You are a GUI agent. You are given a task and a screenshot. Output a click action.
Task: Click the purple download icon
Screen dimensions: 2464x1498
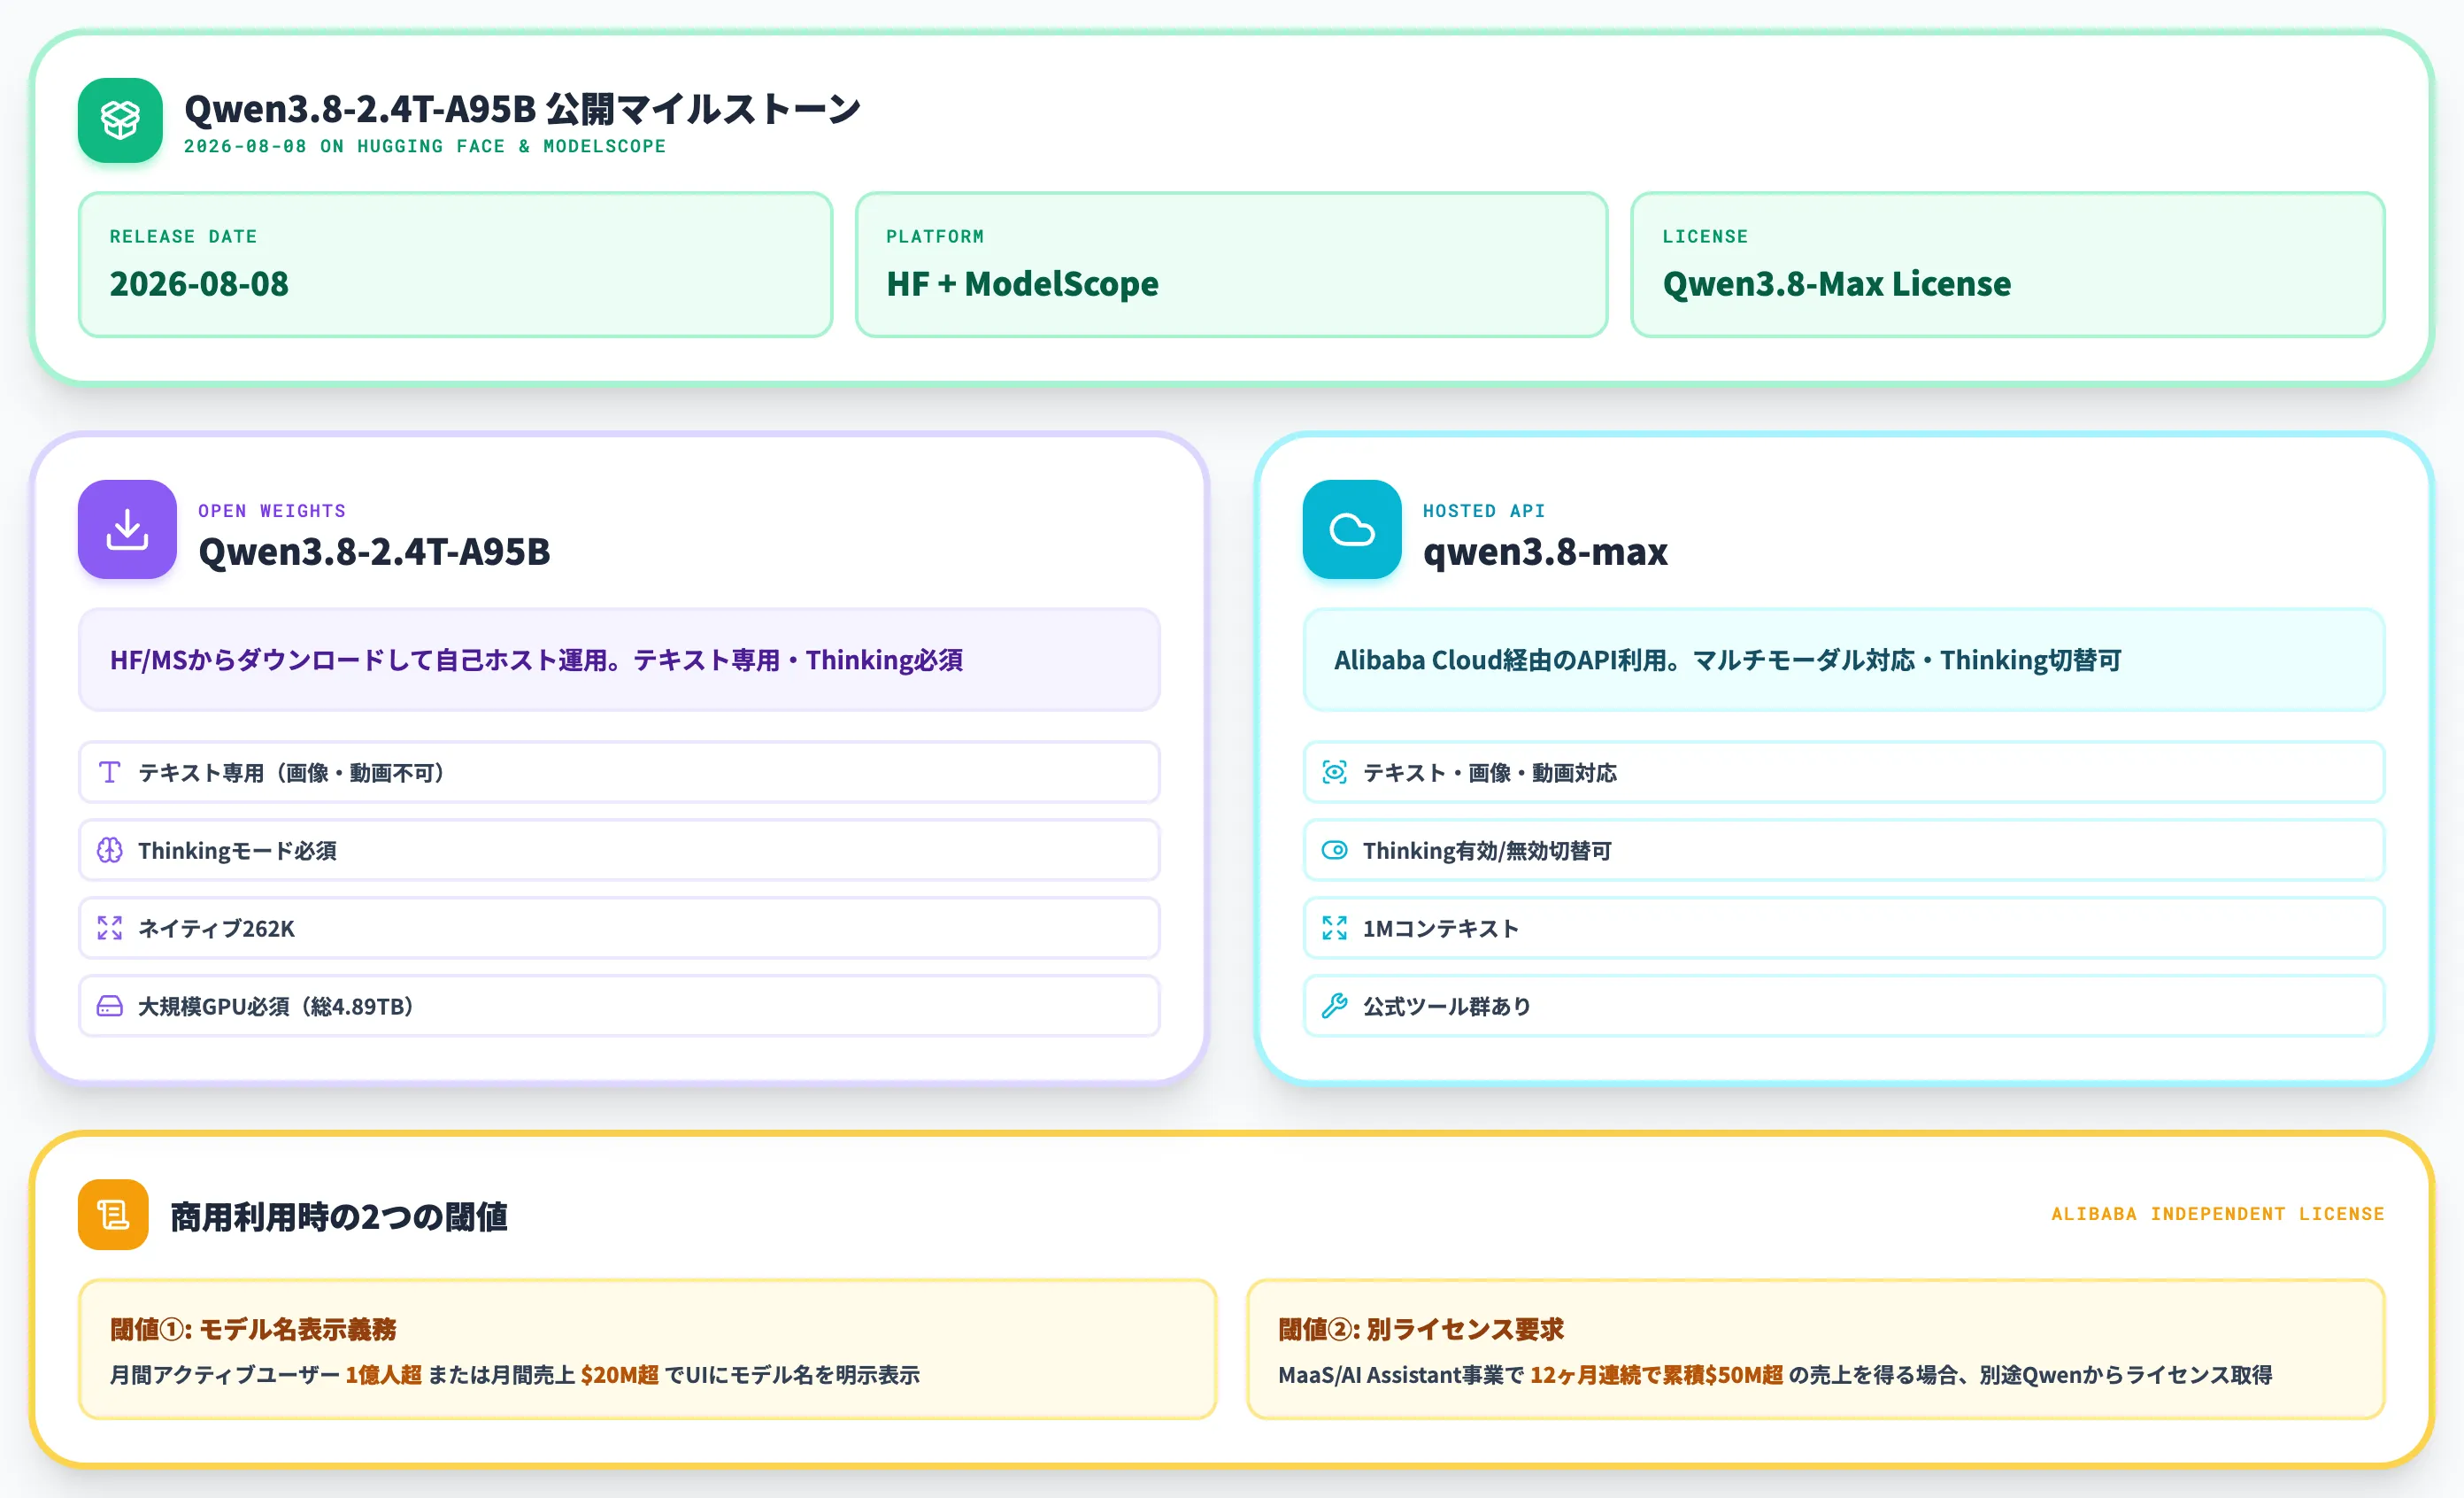coord(127,529)
